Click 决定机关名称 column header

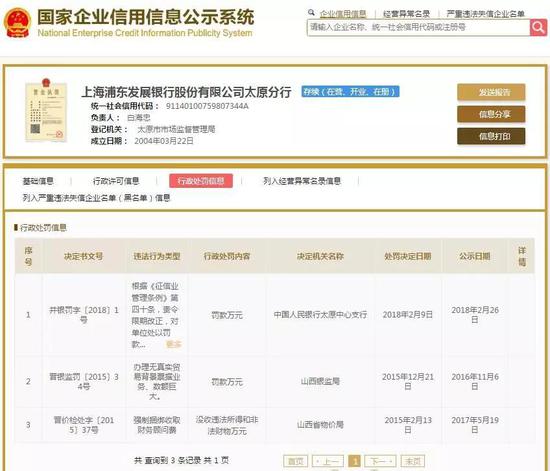(x=320, y=256)
